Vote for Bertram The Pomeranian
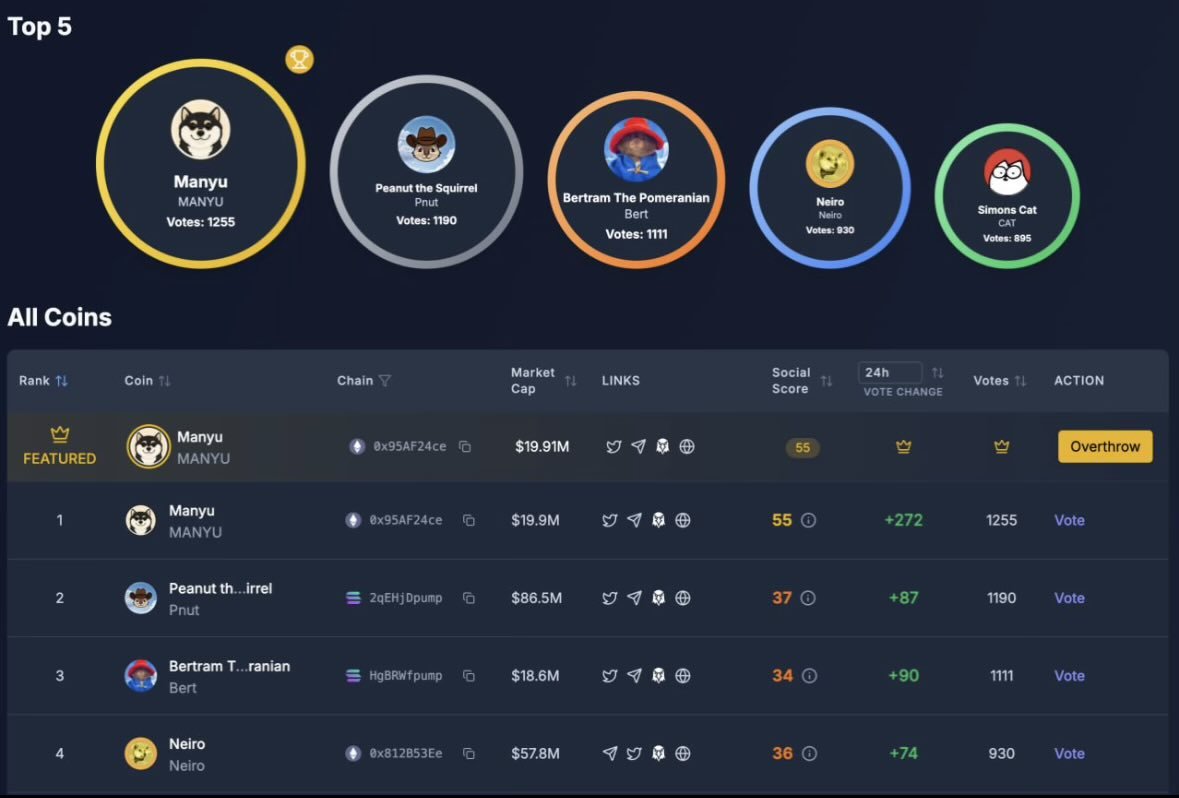Image resolution: width=1179 pixels, height=798 pixels. pos(1068,675)
